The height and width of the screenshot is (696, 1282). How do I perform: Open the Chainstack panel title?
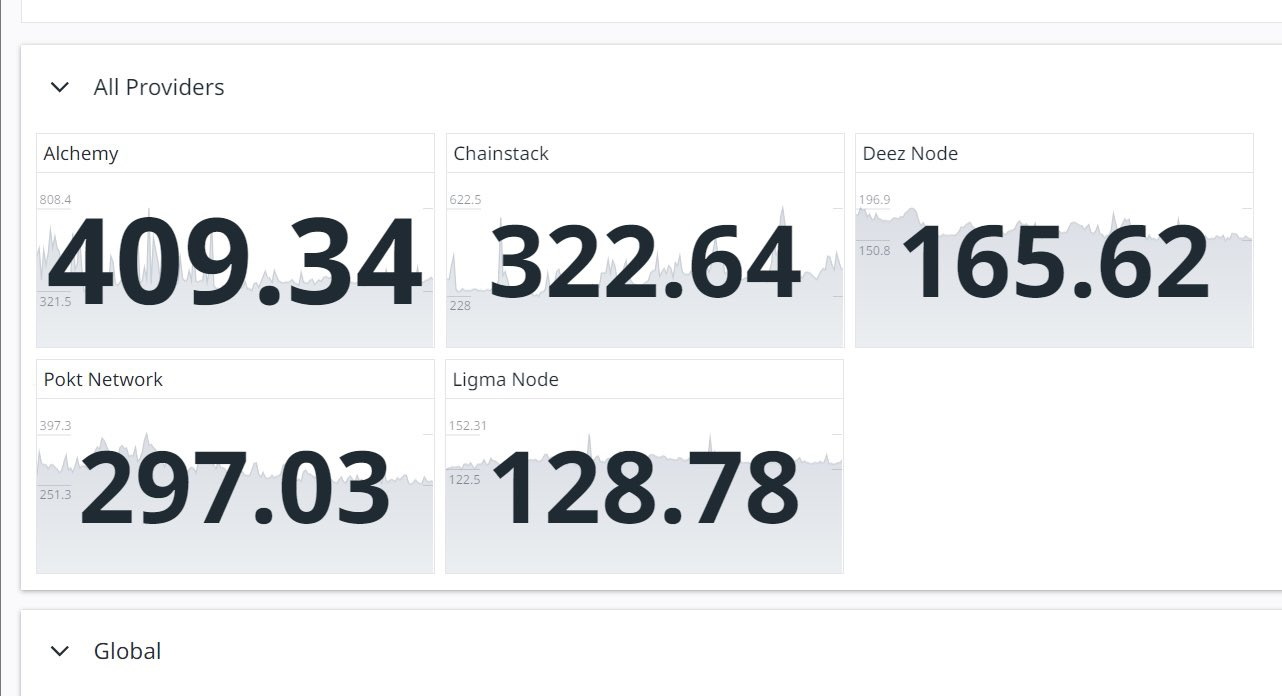point(501,154)
